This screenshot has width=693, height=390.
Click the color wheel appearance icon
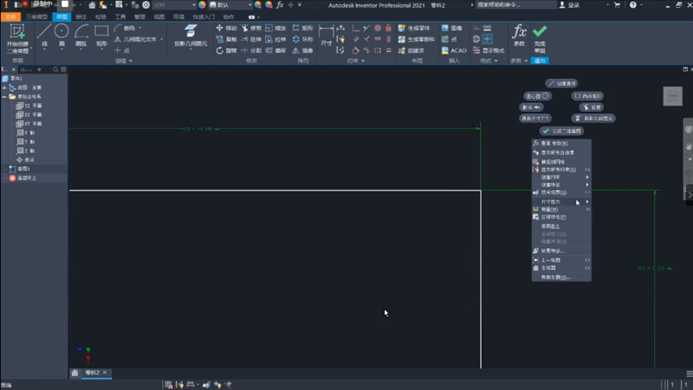coord(202,5)
